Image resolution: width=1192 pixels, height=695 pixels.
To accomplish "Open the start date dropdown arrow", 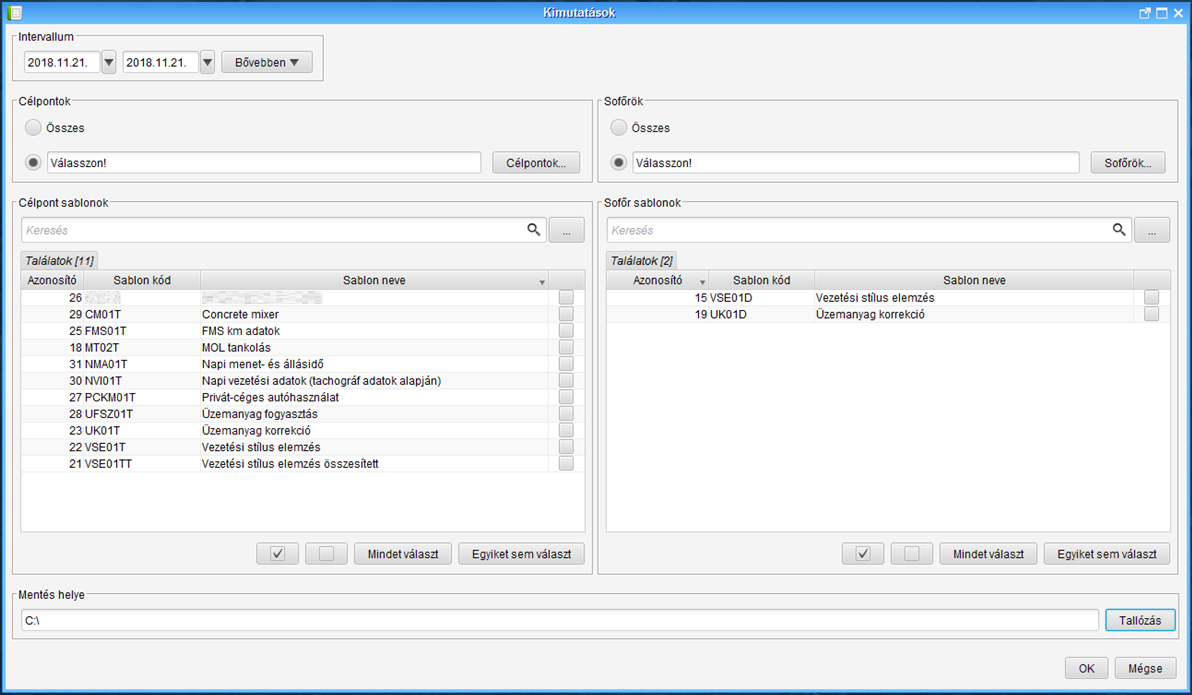I will tap(109, 63).
